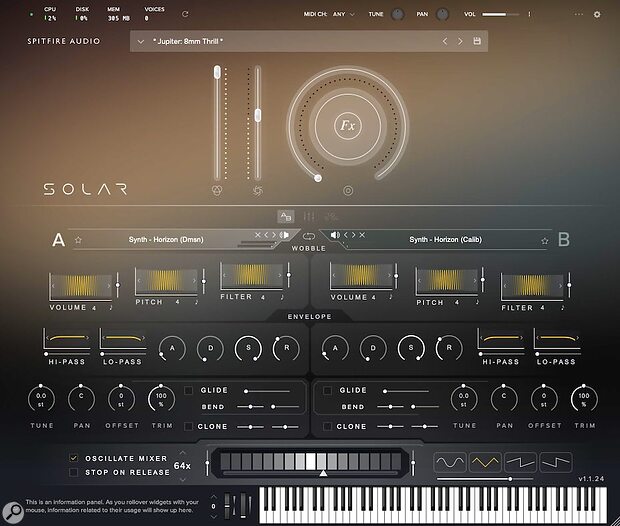Viewport: 620px width, 526px height.
Task: Click the sound A TUNE knob
Action: (41, 399)
